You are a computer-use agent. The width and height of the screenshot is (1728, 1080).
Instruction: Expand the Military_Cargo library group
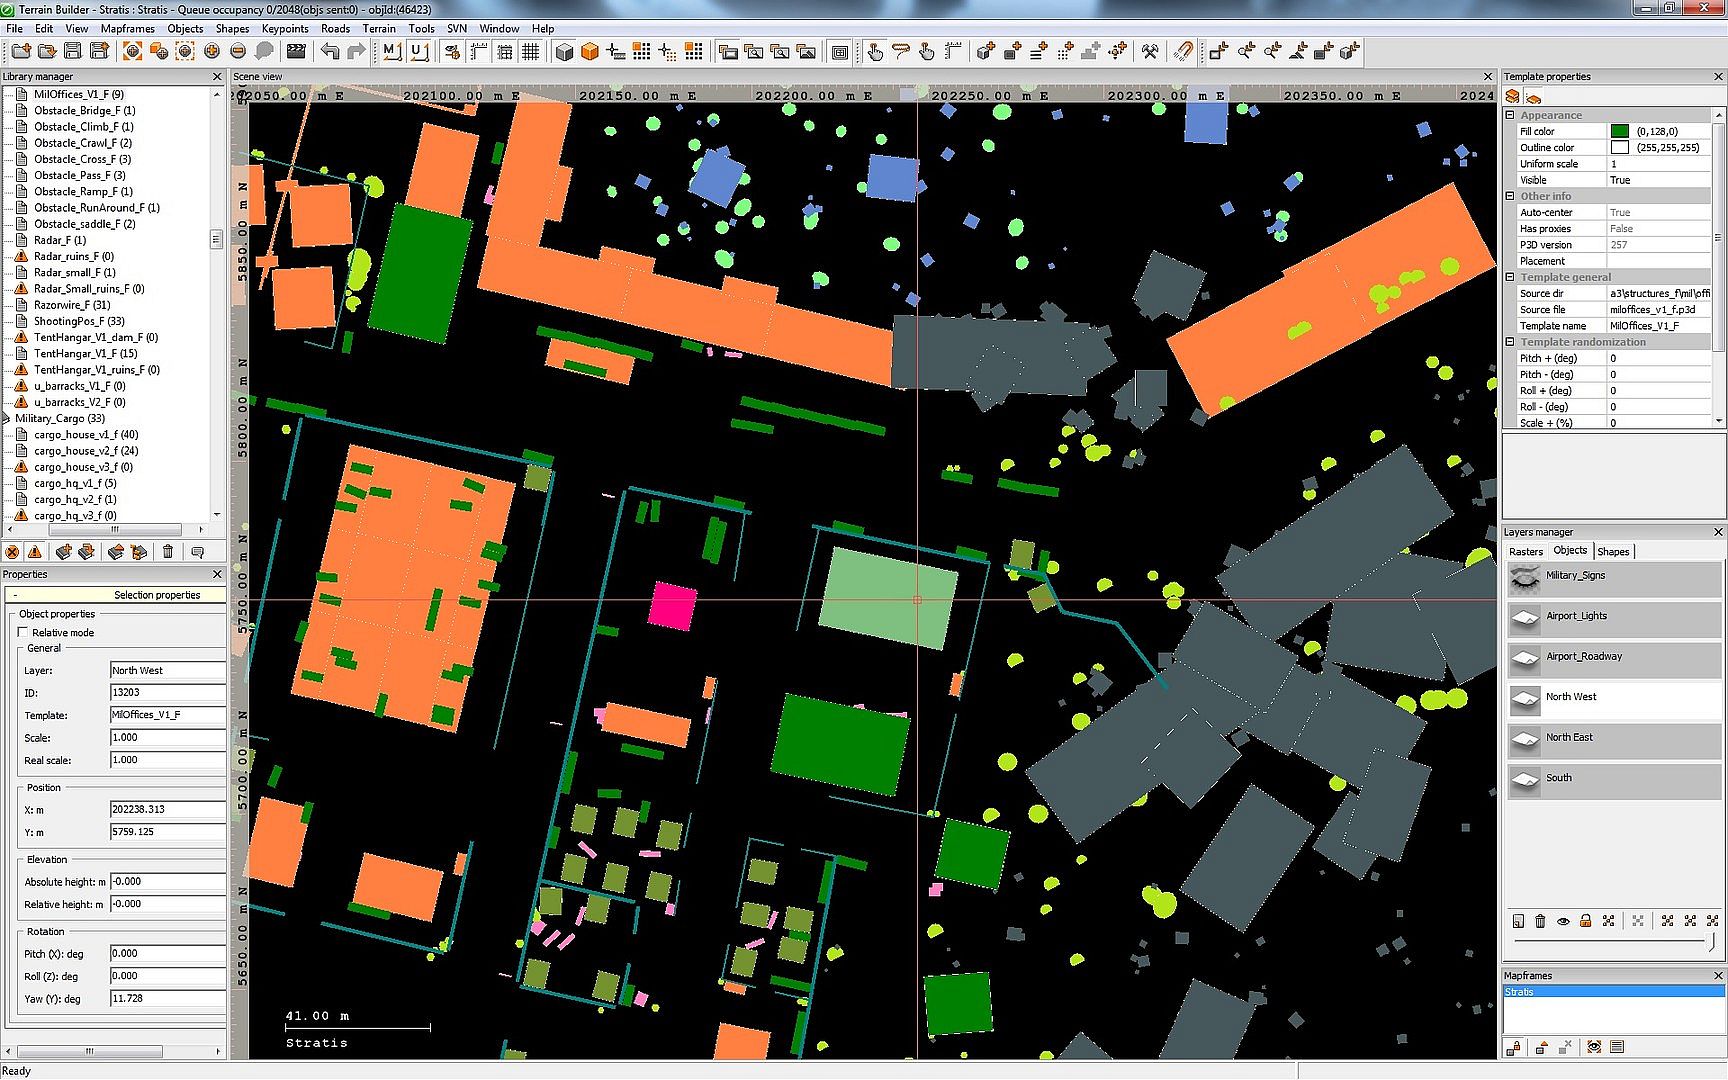click(7, 419)
